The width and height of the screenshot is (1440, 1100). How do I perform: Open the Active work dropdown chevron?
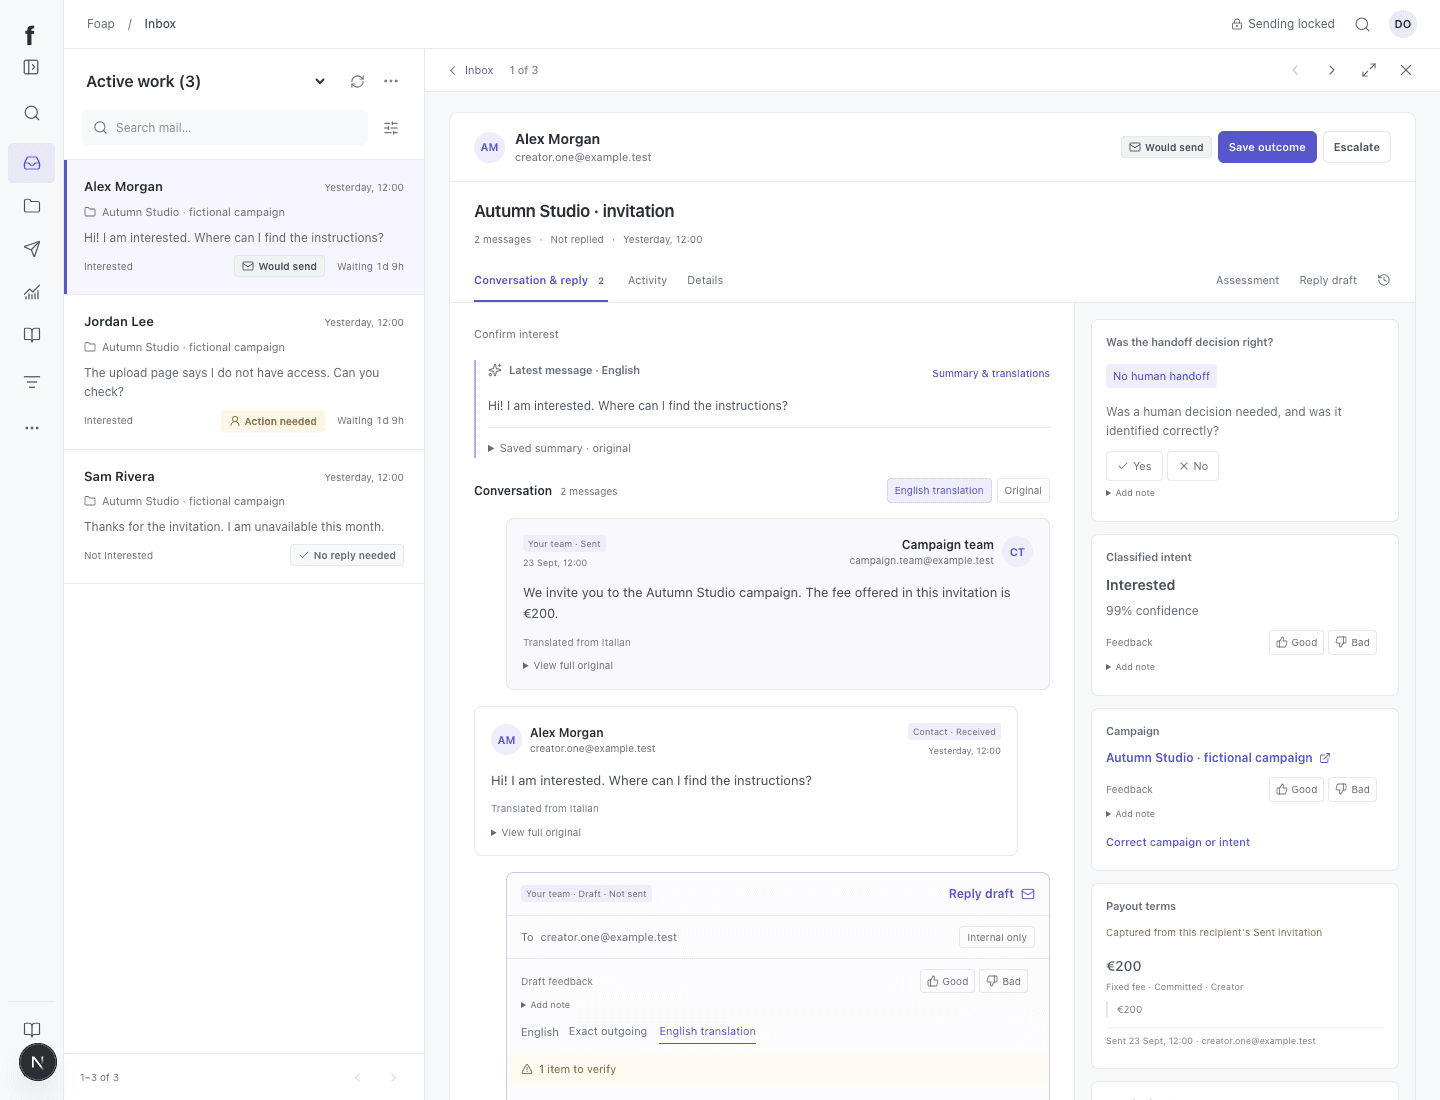(x=320, y=82)
